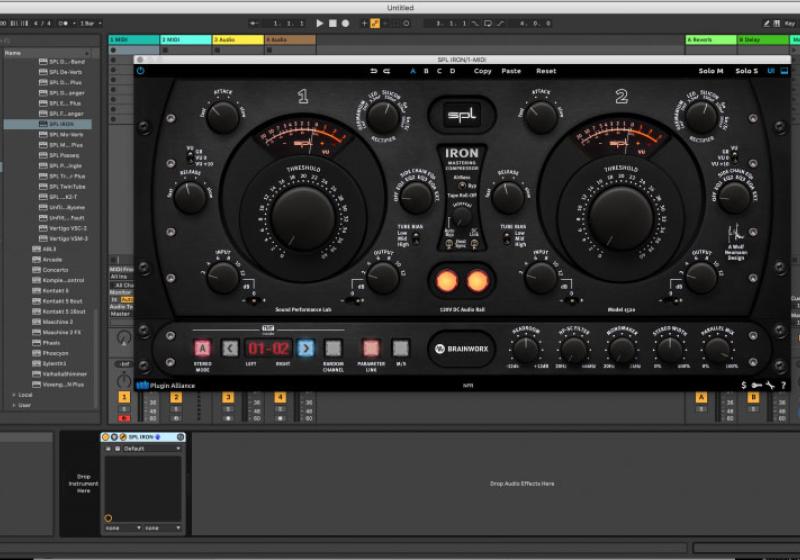Image resolution: width=800 pixels, height=560 pixels.
Task: Toggle the M/S button
Action: (401, 348)
